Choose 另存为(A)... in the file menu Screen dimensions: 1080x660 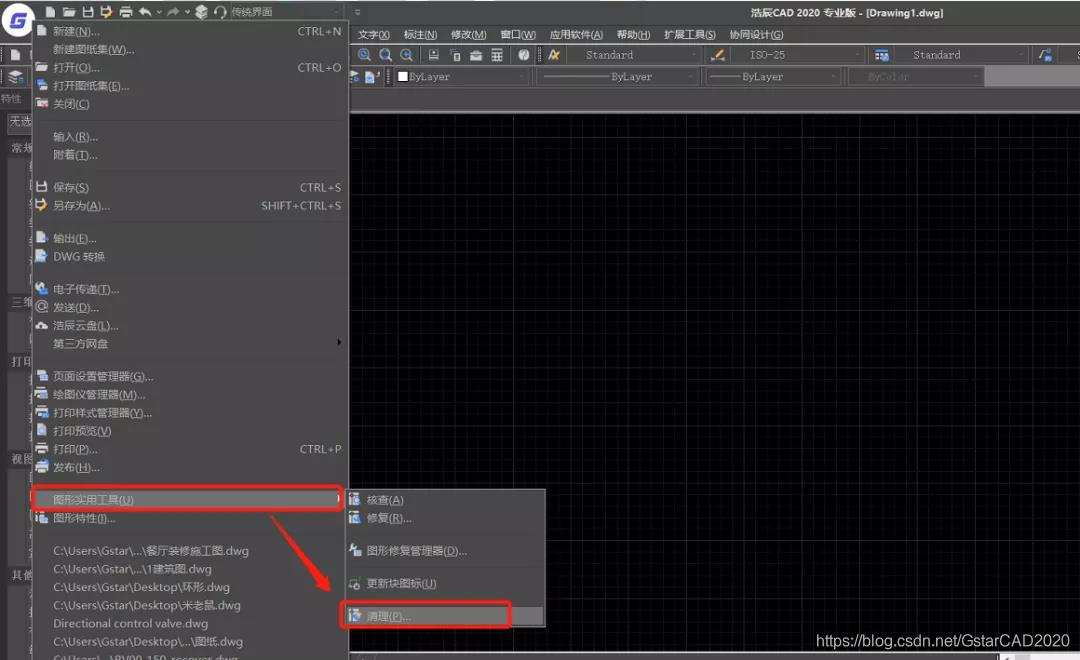(189, 206)
